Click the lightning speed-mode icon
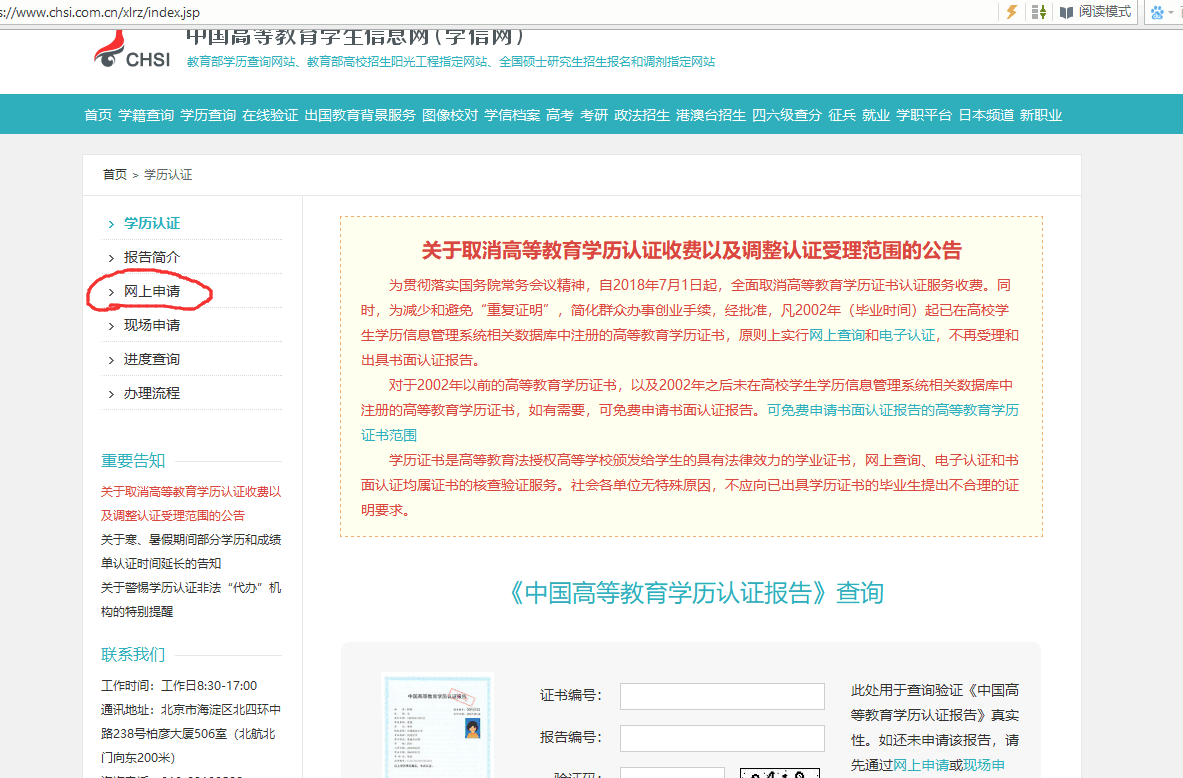 (1011, 11)
